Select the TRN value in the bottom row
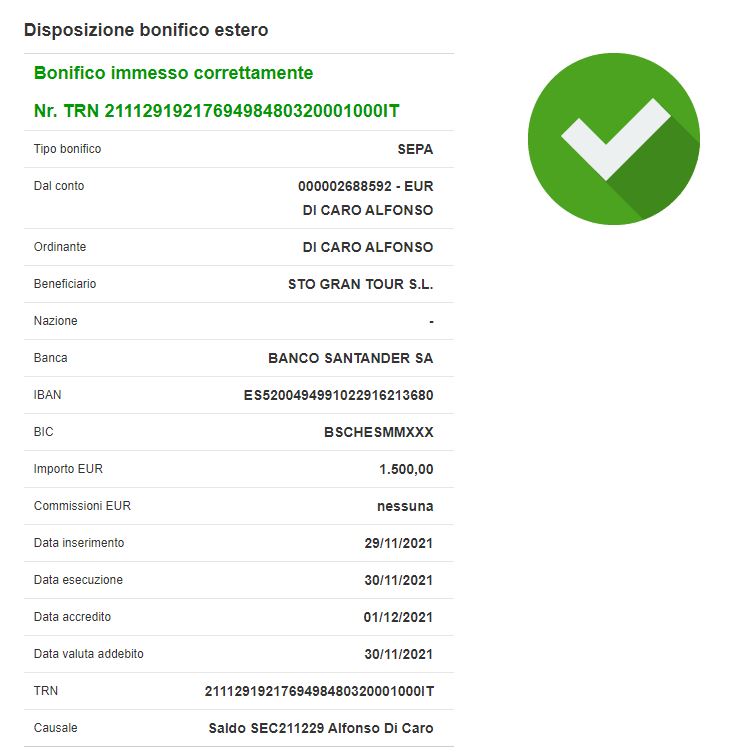The image size is (755, 755). click(x=319, y=691)
